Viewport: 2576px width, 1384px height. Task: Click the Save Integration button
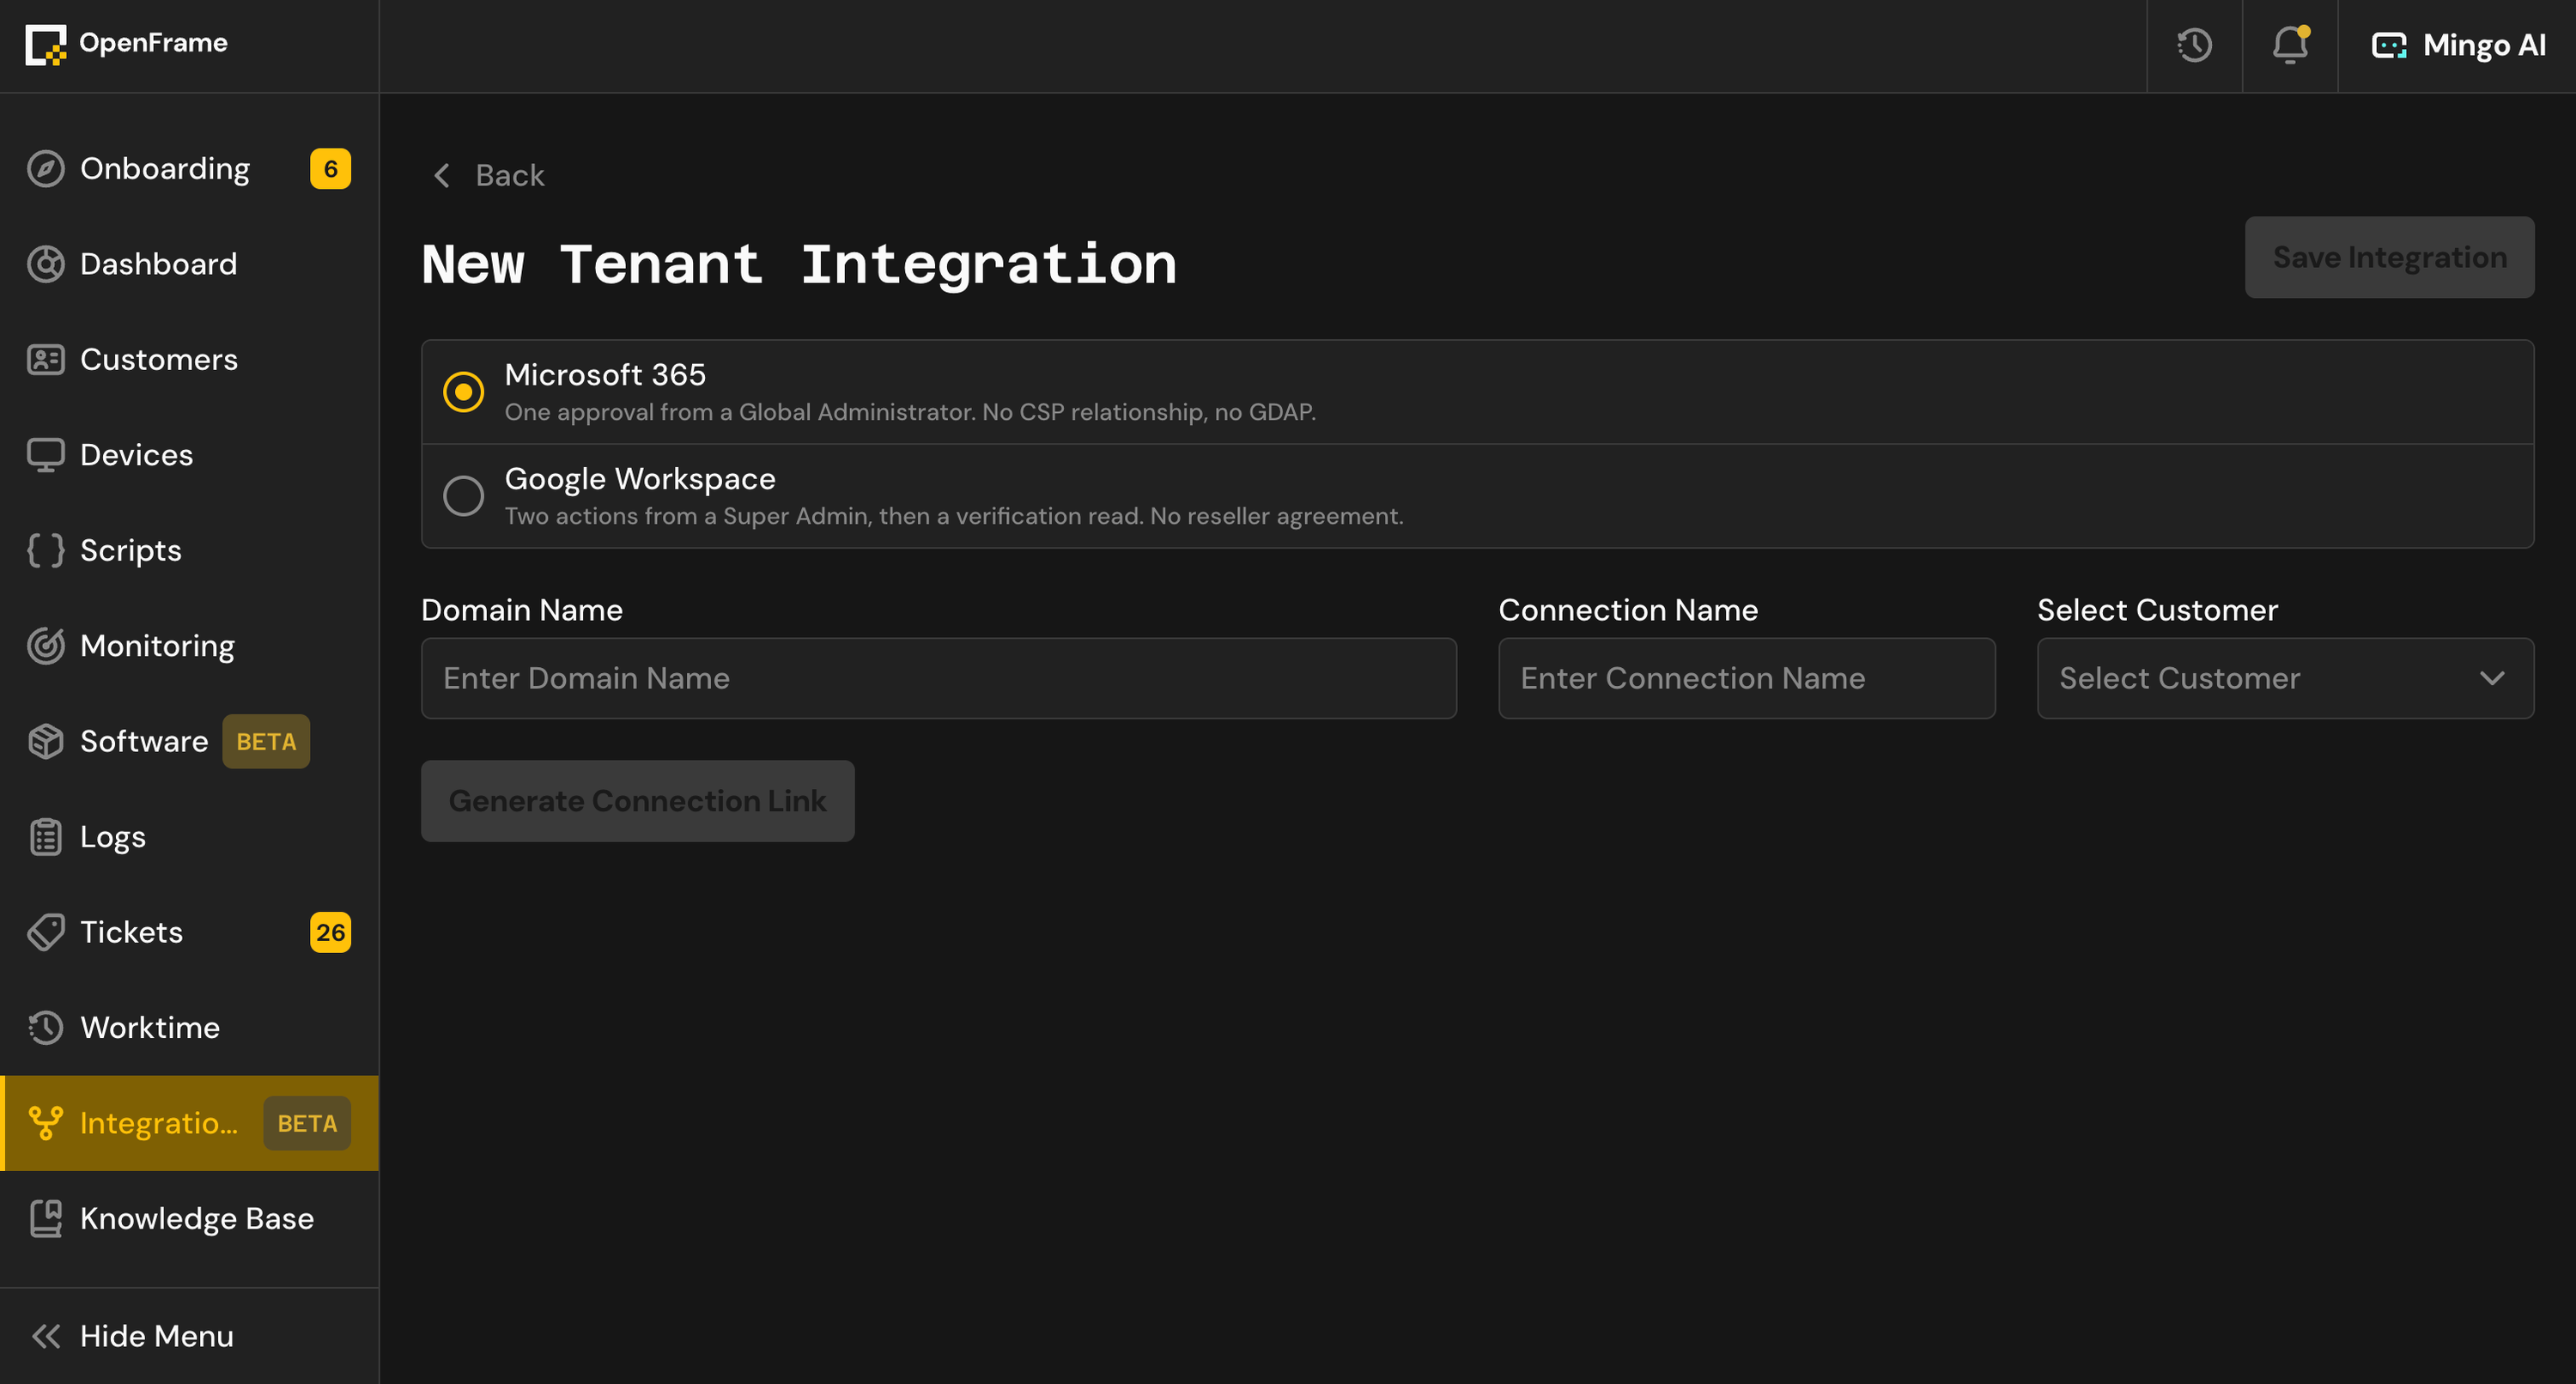2389,257
